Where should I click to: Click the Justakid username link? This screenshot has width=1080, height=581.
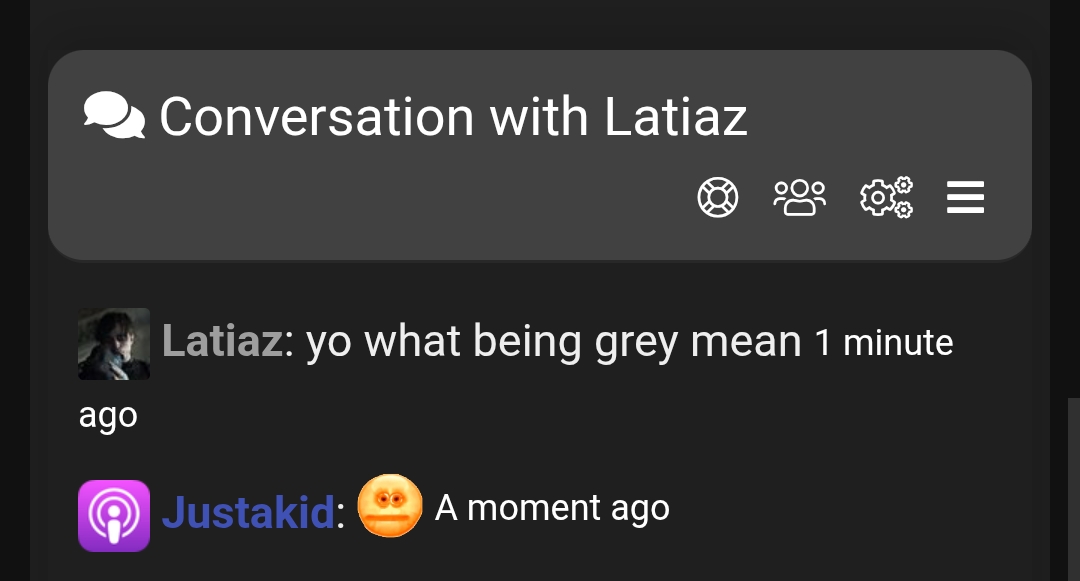(x=248, y=512)
